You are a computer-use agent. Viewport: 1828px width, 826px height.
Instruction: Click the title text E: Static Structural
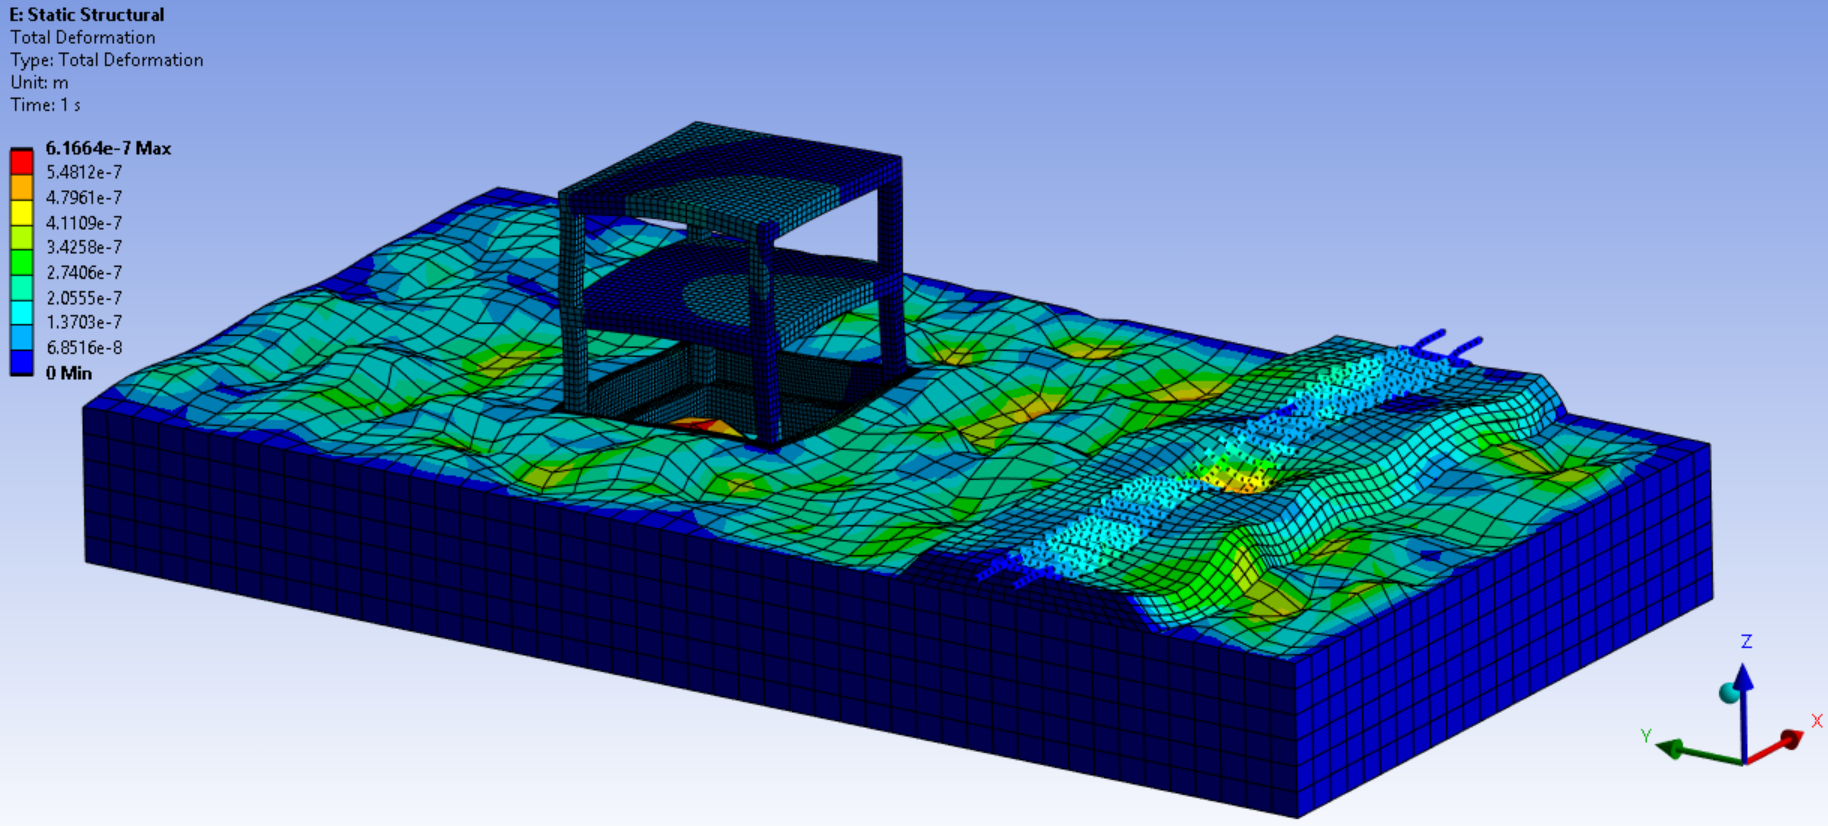pos(87,15)
